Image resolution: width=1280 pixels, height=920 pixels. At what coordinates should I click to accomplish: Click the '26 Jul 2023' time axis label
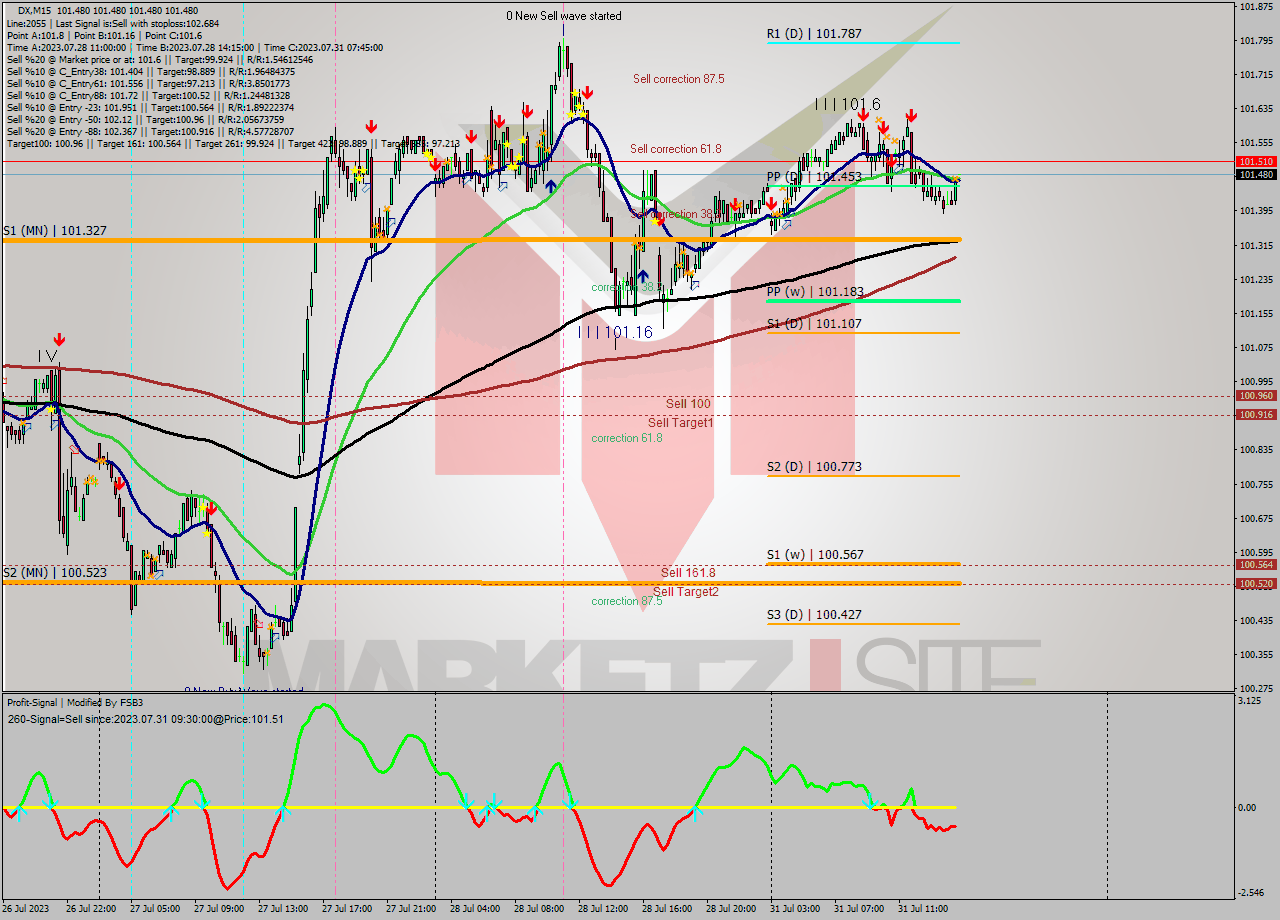(x=27, y=909)
